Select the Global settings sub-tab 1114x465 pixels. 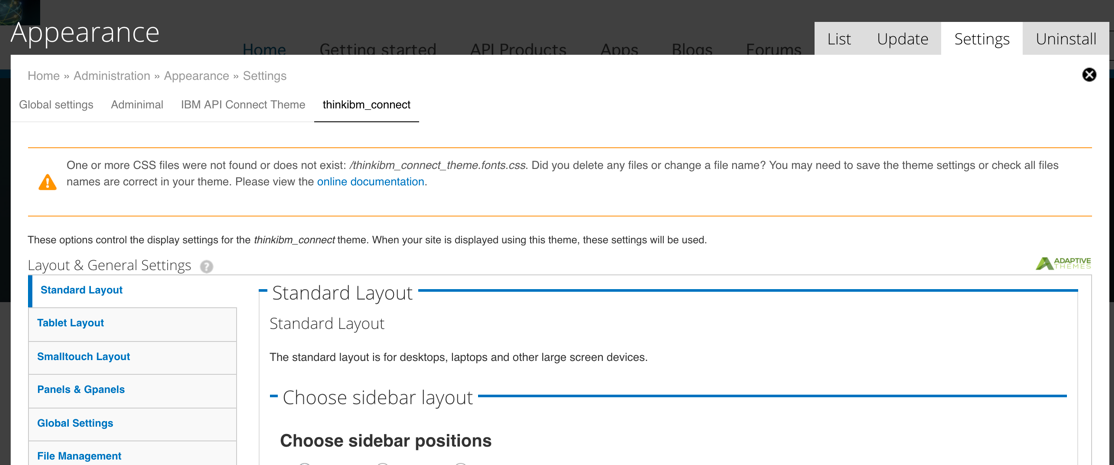click(56, 104)
